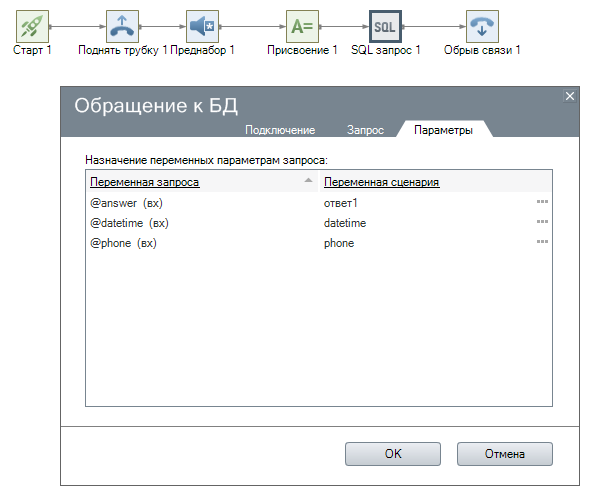
Task: Open variable picker for phone row
Action: [x=542, y=243]
